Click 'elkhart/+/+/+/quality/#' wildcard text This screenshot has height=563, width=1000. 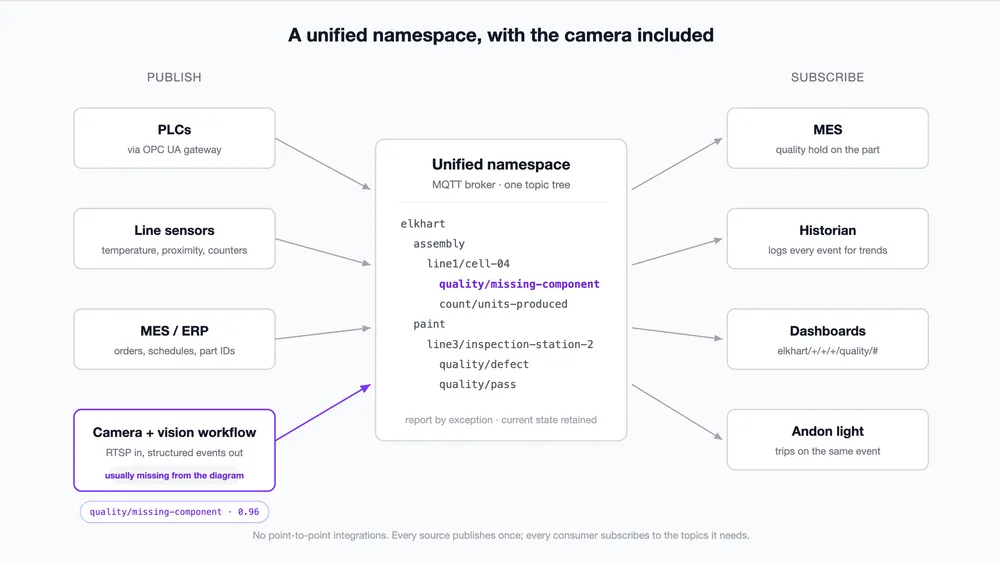pyautogui.click(x=827, y=351)
